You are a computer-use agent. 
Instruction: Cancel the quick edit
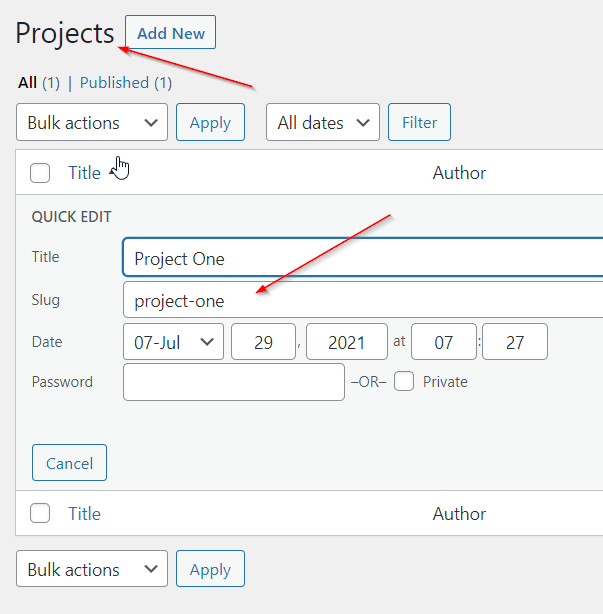click(69, 463)
